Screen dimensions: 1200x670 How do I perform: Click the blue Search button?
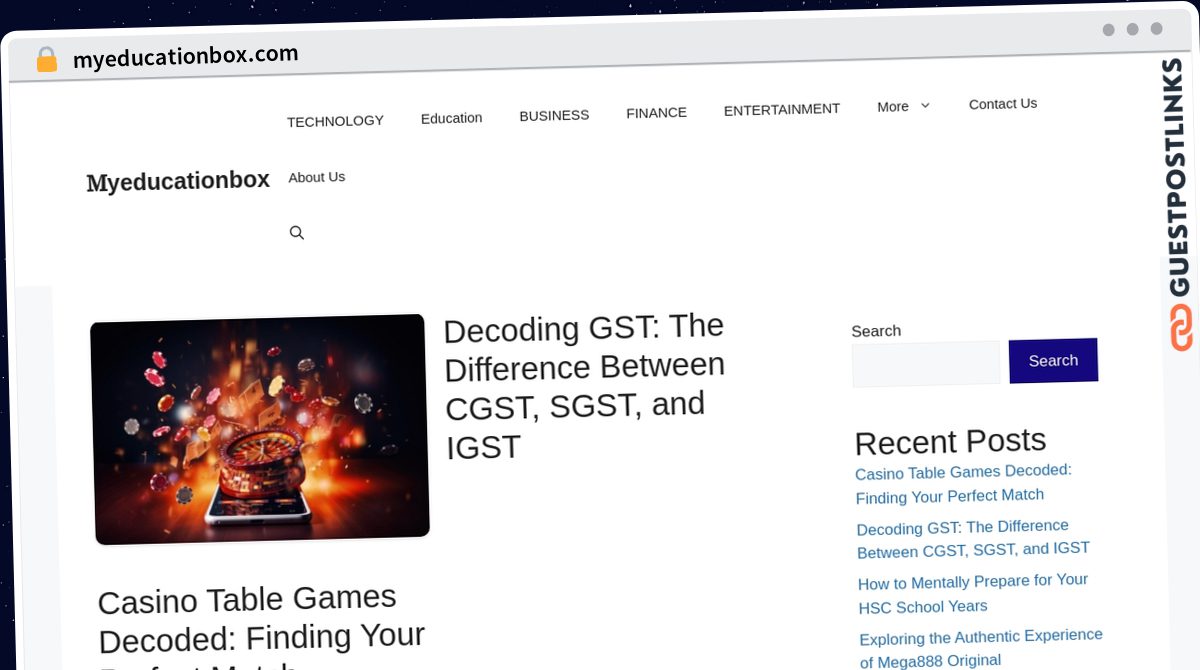click(x=1053, y=361)
